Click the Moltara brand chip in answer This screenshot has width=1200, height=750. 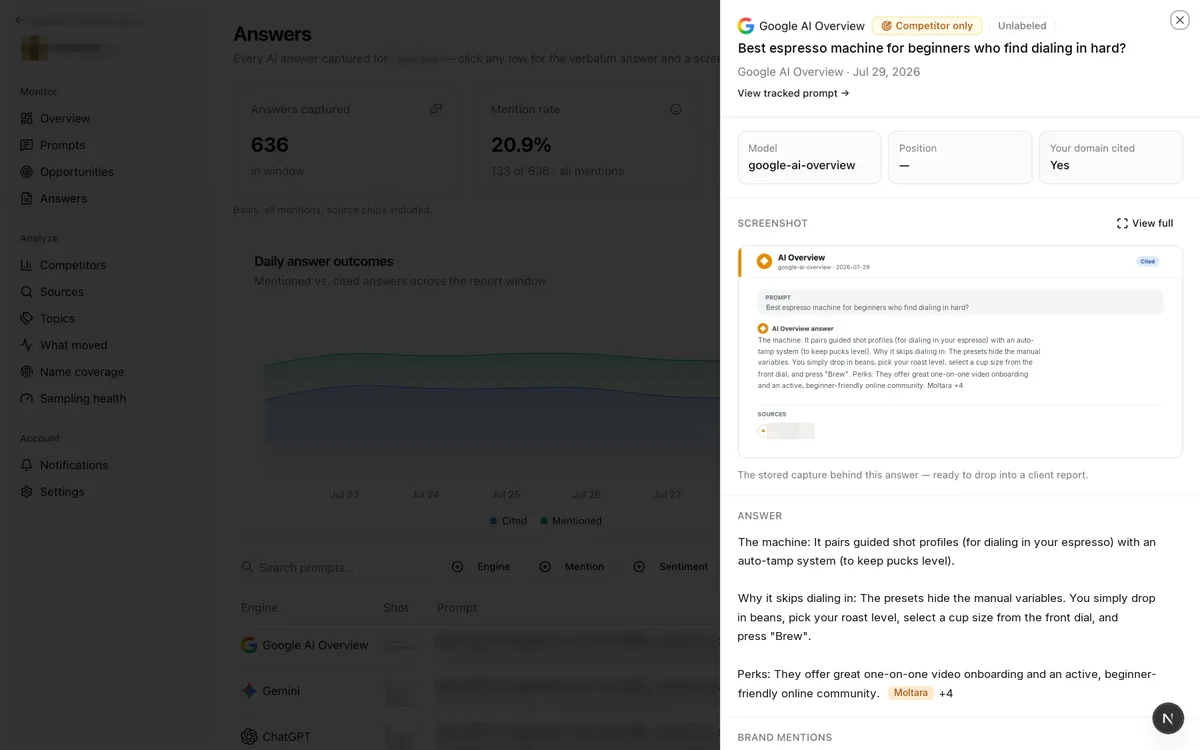point(910,693)
